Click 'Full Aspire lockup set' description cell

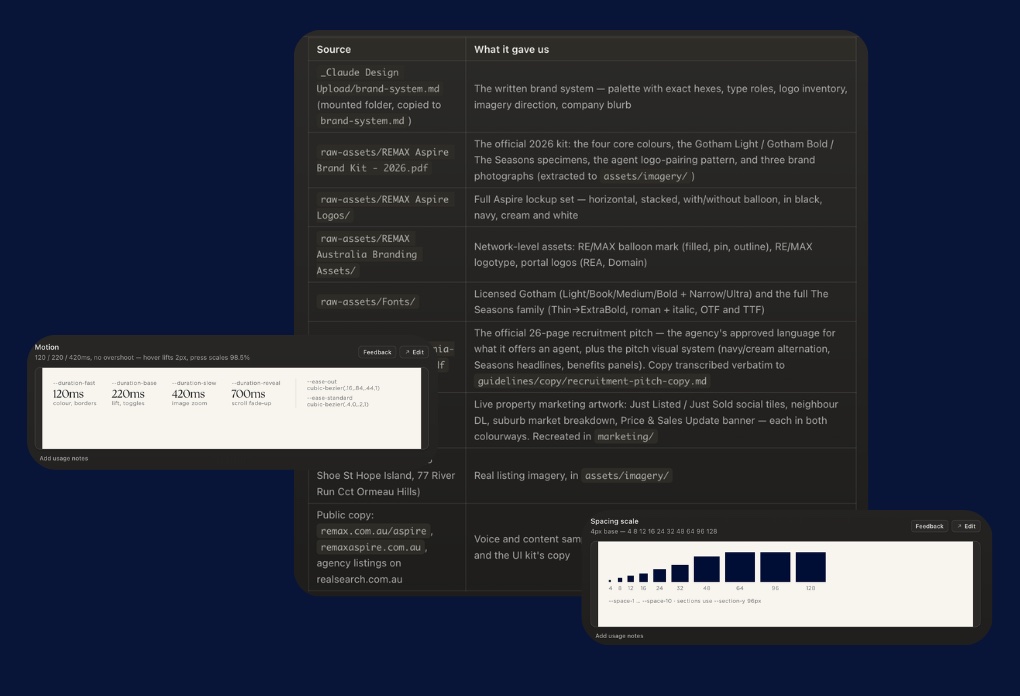(660, 207)
